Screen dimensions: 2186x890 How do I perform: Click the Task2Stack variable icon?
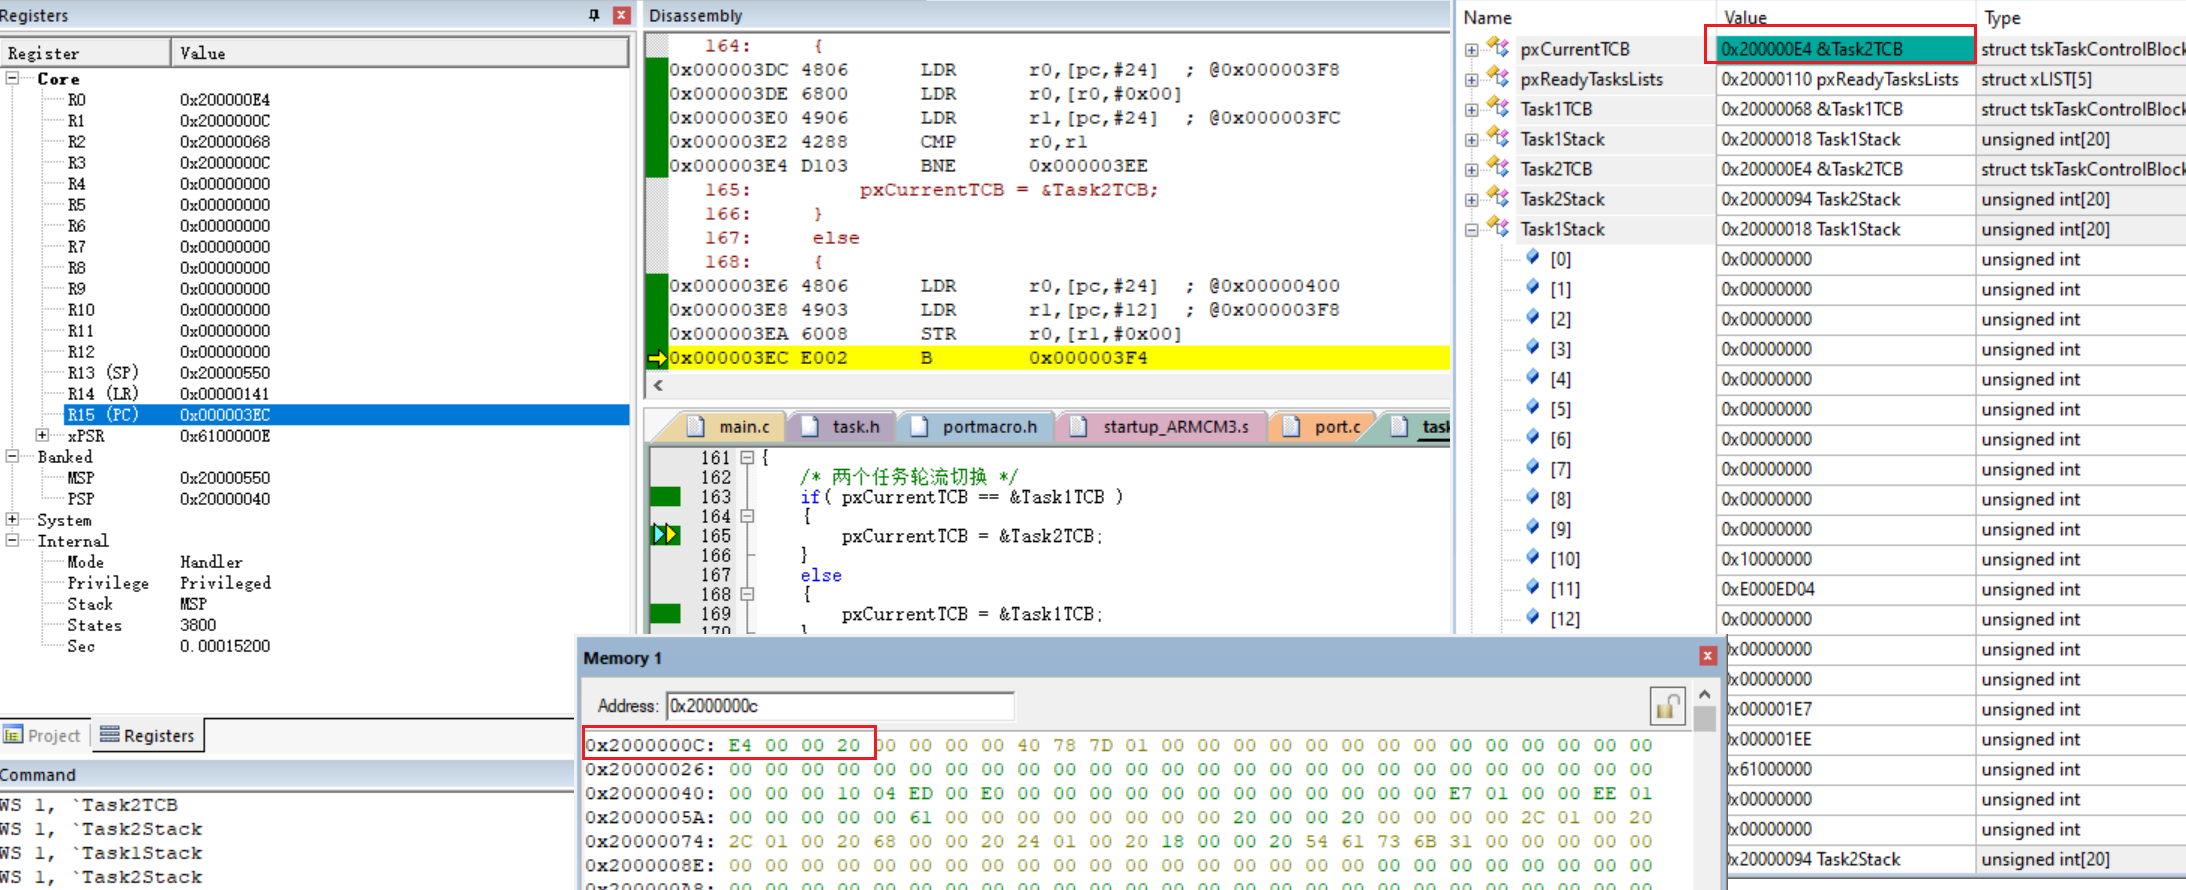click(1498, 197)
